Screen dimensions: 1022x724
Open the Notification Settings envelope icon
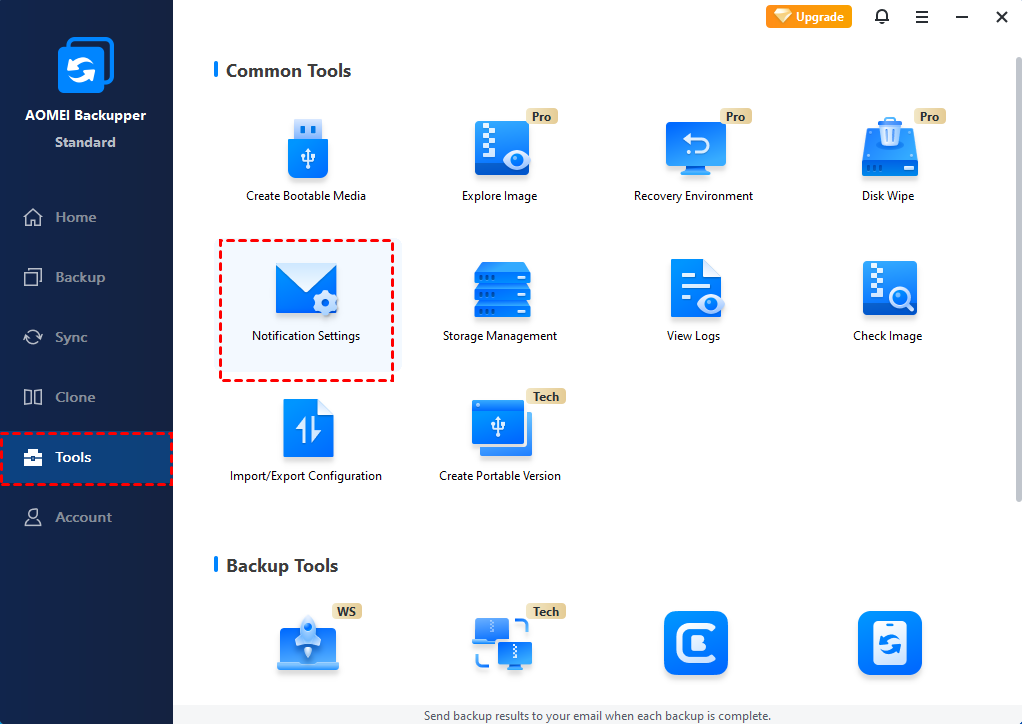pos(306,289)
